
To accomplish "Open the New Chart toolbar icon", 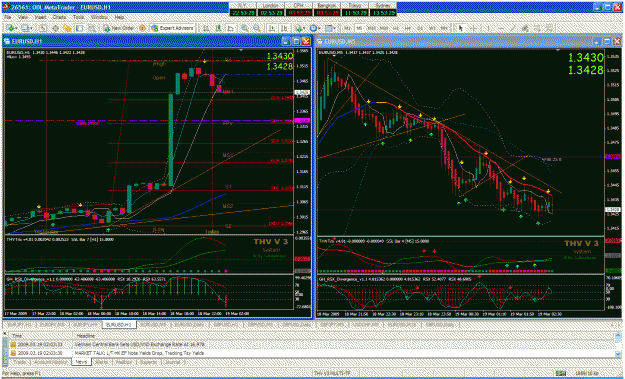I will (10, 28).
